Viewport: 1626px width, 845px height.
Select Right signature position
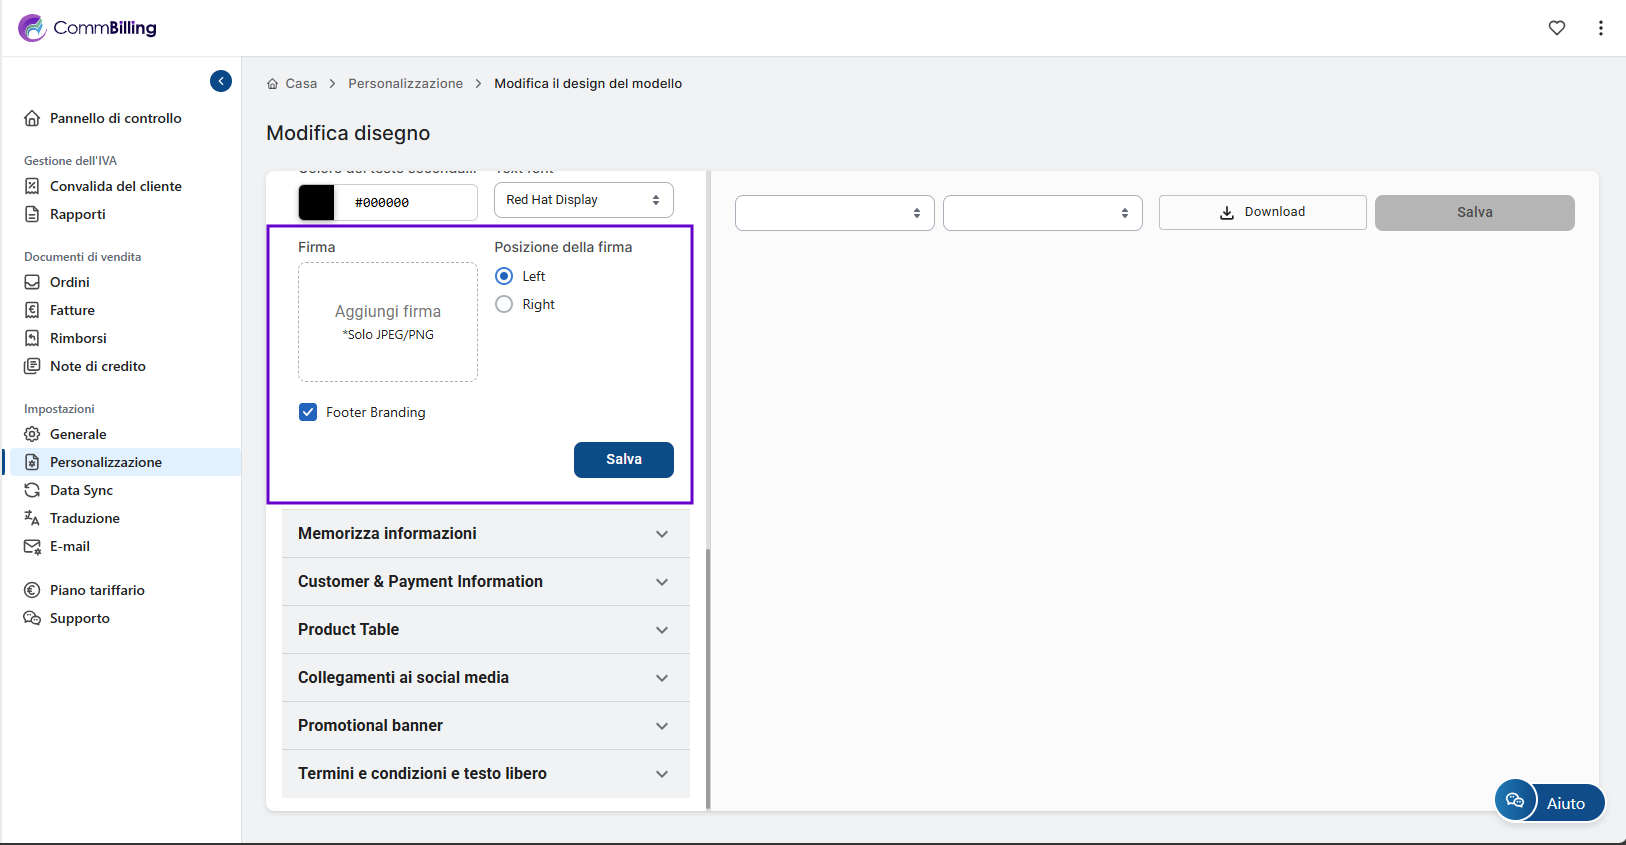coord(505,304)
